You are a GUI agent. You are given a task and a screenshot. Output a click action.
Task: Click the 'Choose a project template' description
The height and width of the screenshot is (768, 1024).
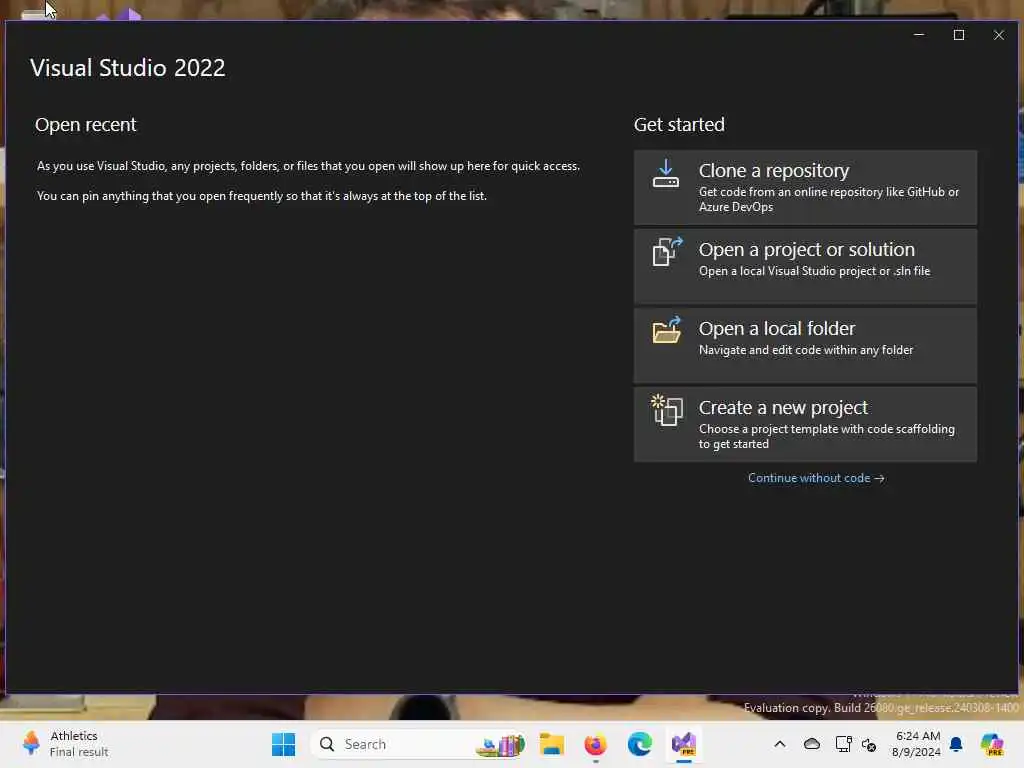827,436
